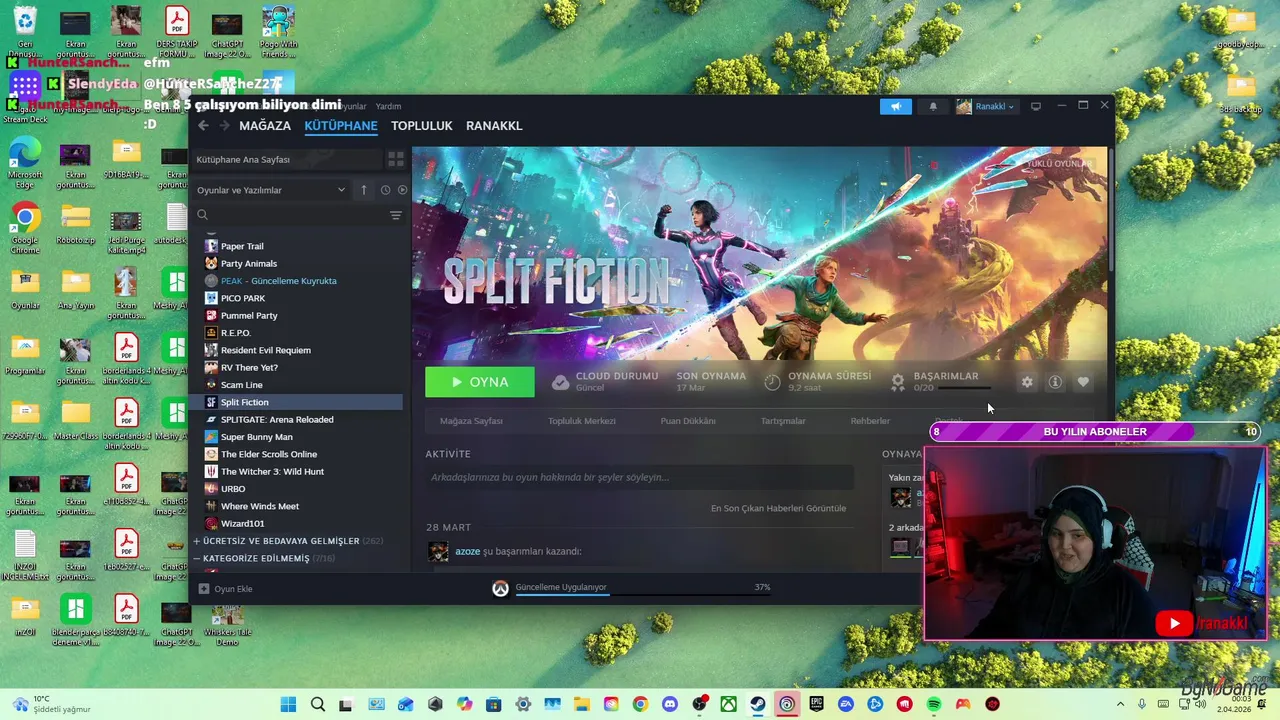Open the Ranakkl account dropdown

coord(986,107)
